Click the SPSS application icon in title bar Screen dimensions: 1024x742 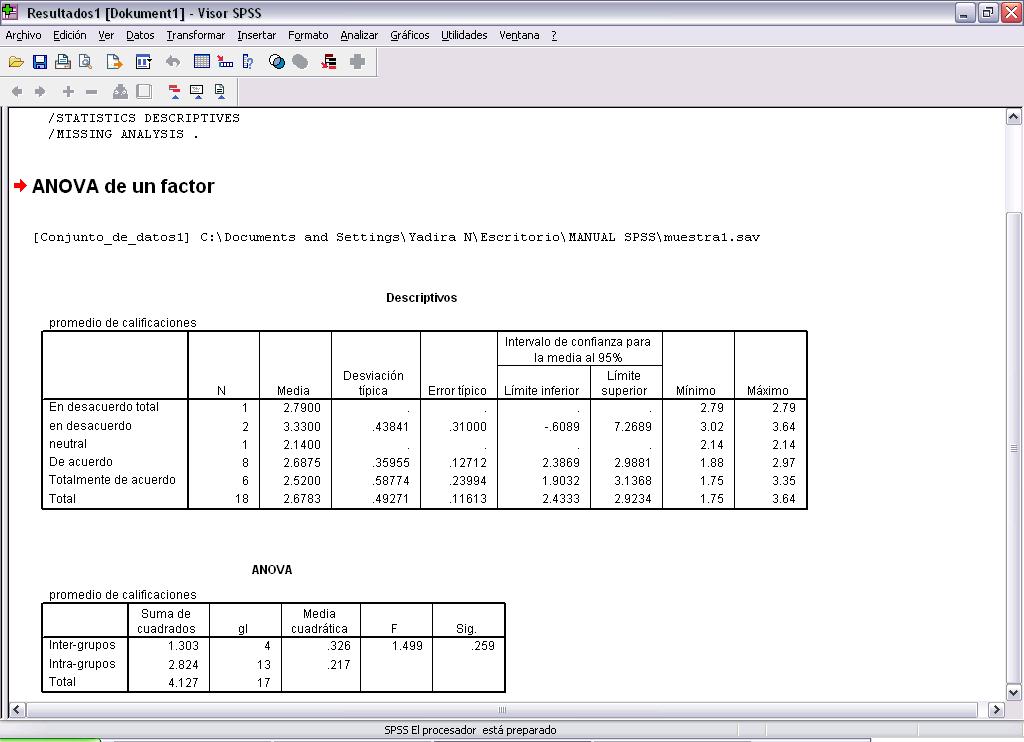[10, 12]
